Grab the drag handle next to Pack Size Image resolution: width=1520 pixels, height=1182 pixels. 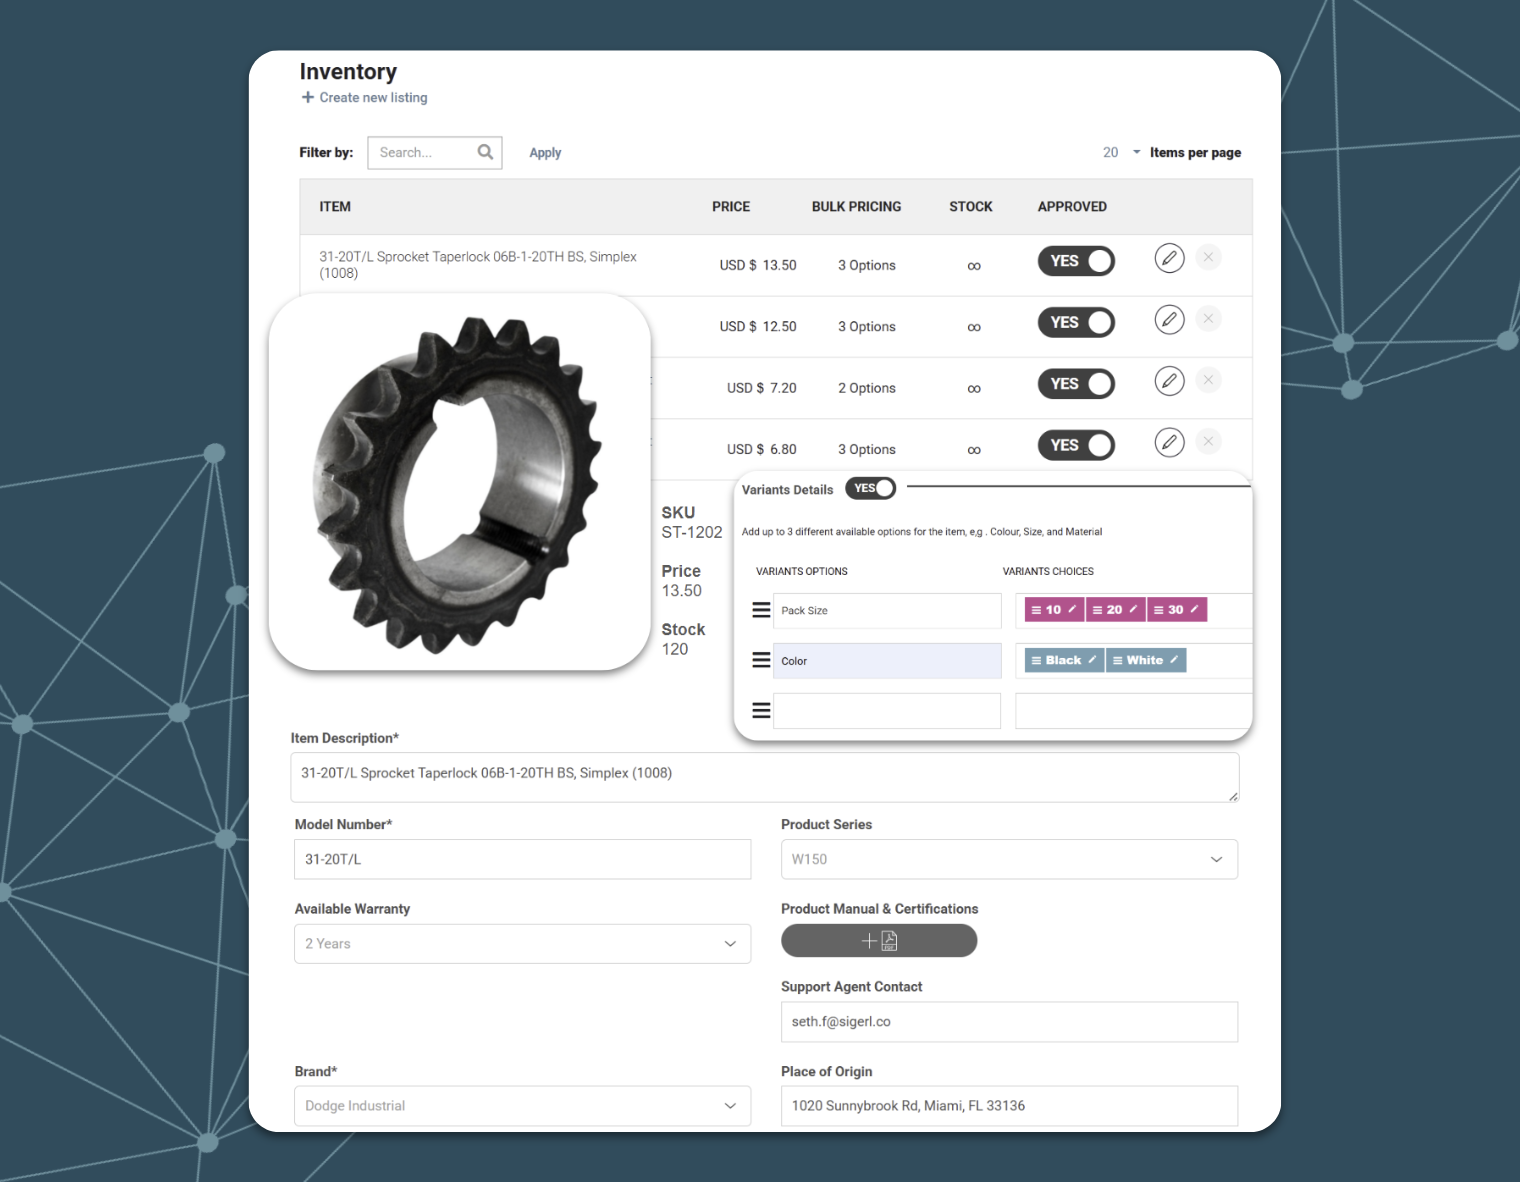761,610
